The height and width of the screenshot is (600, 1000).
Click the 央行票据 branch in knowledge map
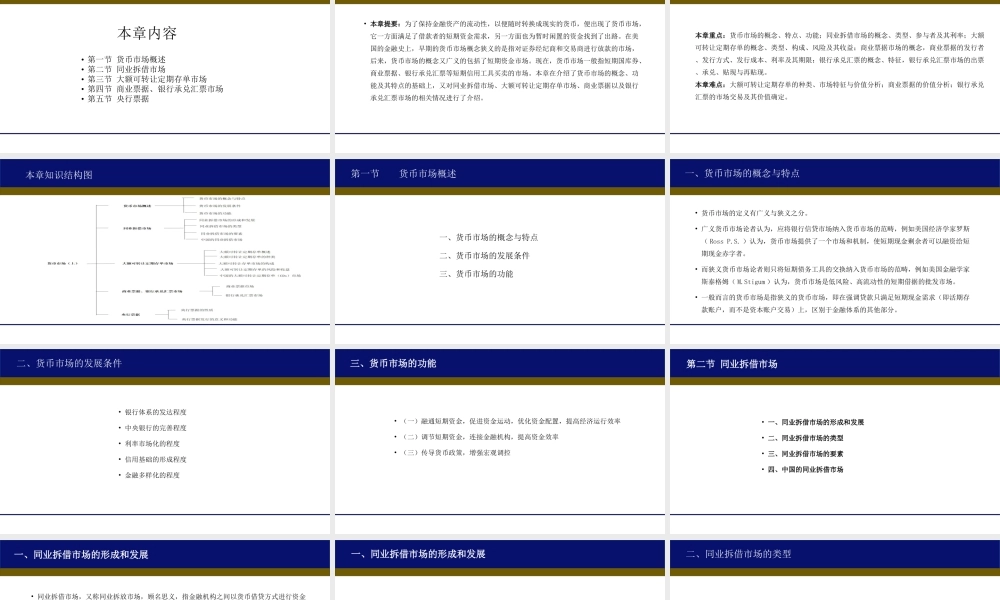129,313
